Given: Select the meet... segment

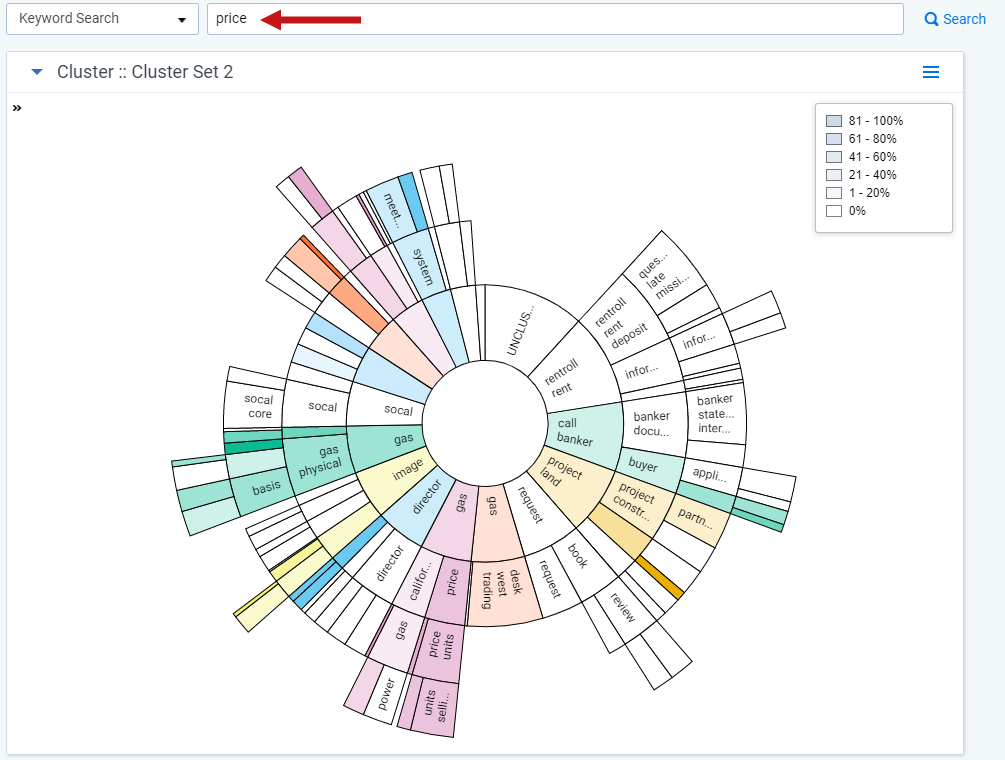Looking at the screenshot, I should pos(394,208).
